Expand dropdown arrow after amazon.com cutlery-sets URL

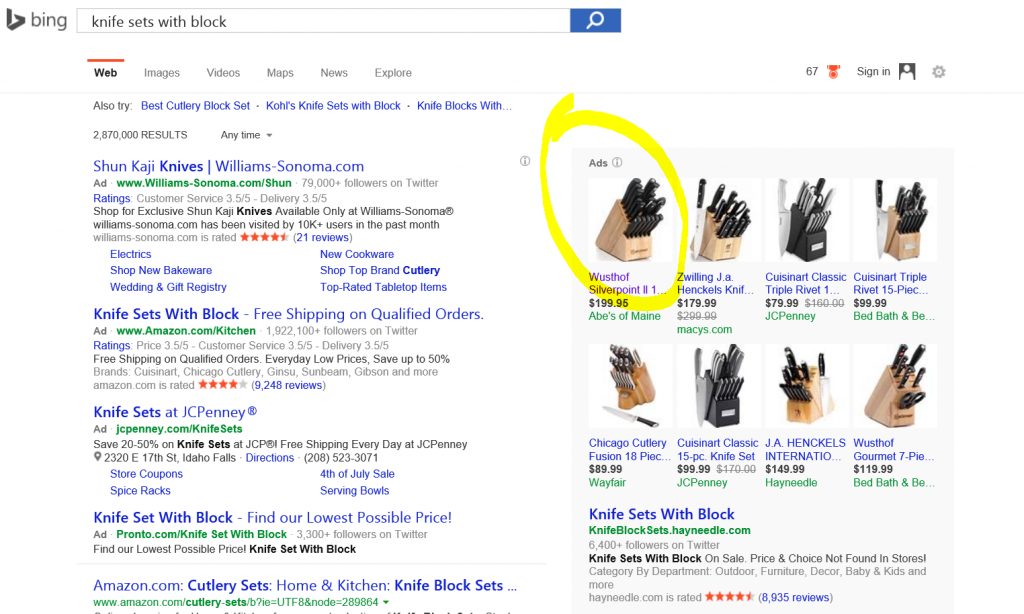click(x=386, y=602)
